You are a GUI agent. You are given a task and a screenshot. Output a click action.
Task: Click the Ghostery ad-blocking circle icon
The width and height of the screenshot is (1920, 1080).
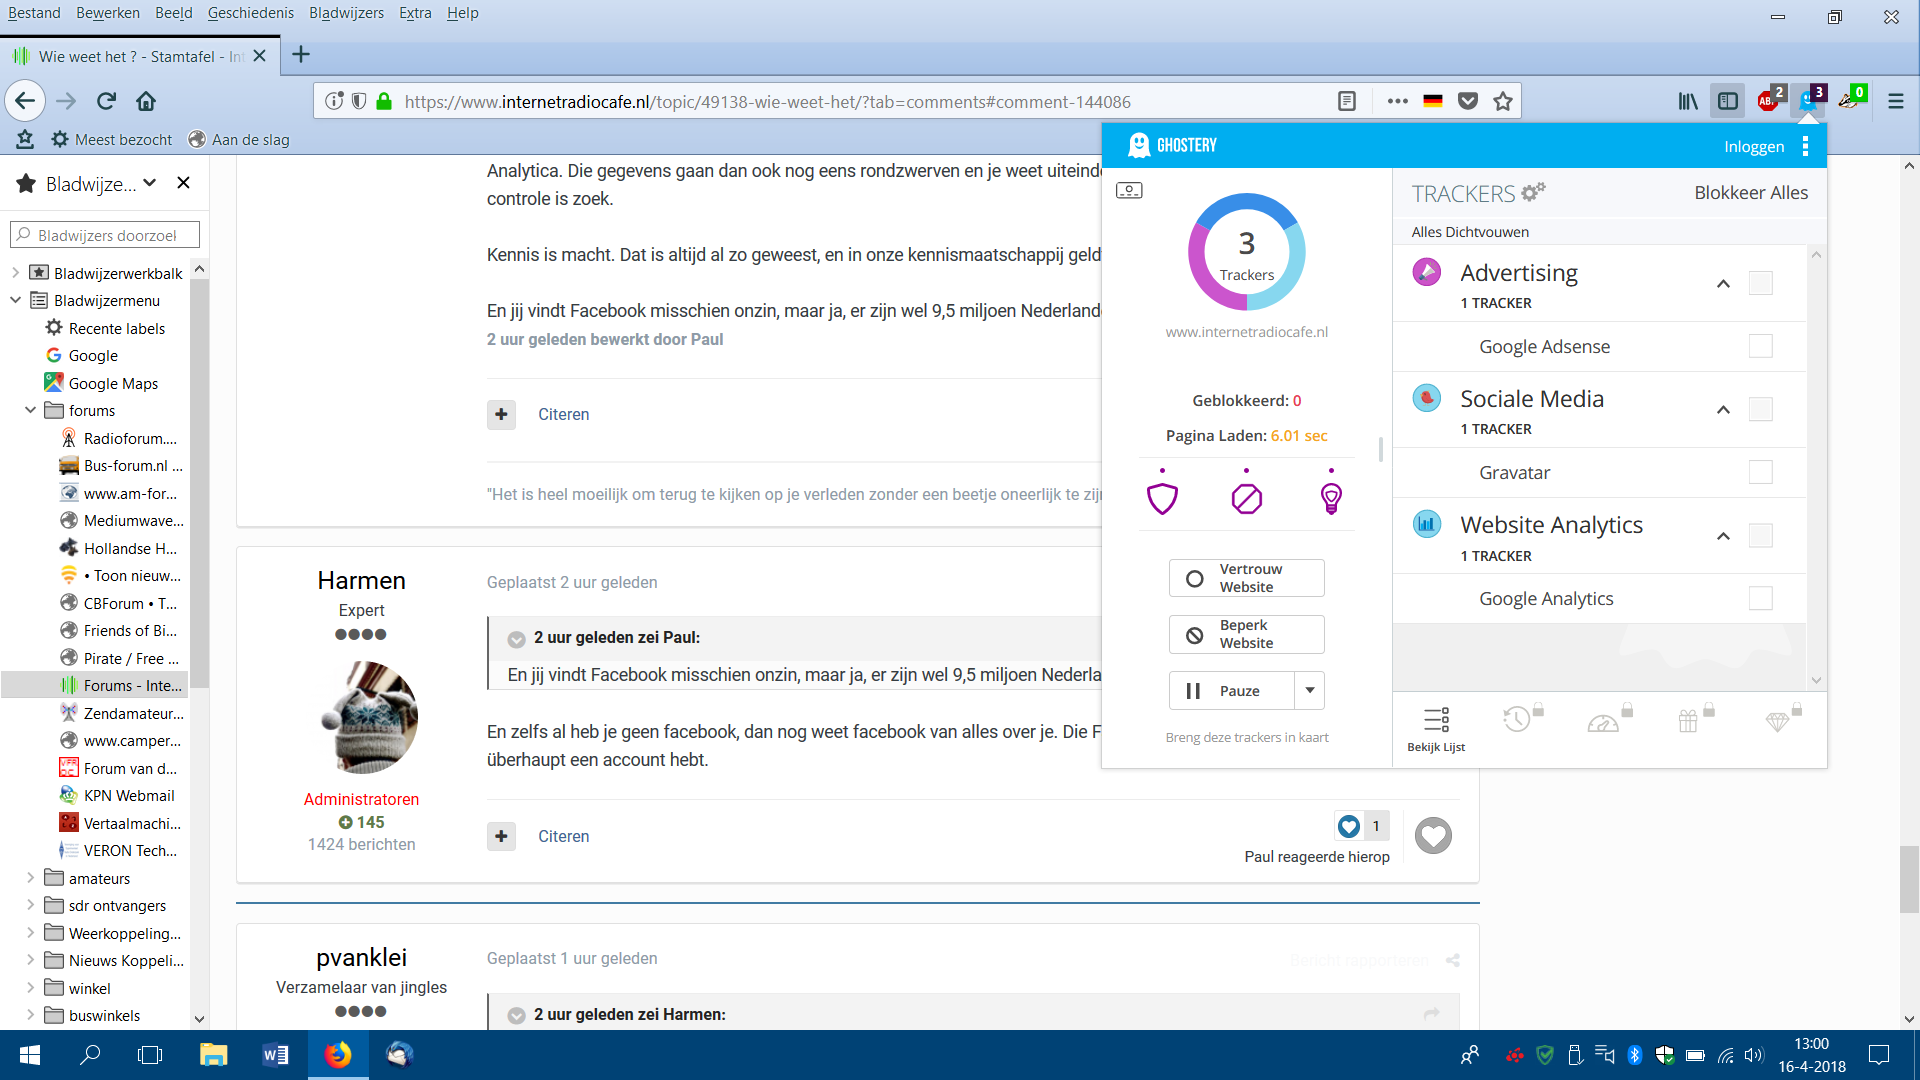click(x=1246, y=497)
